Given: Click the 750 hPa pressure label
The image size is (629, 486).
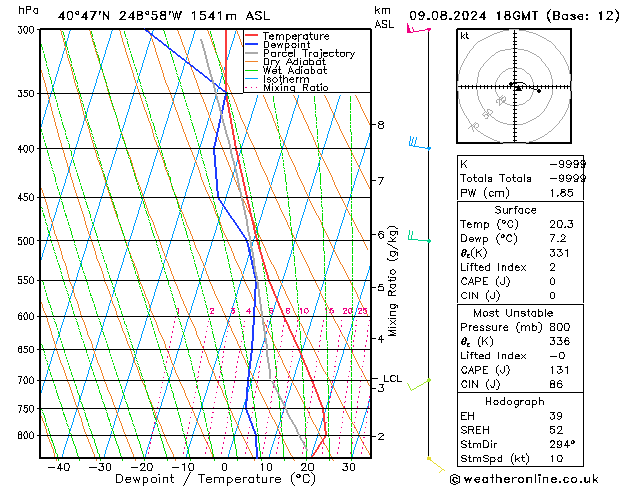Looking at the screenshot, I should point(28,409).
